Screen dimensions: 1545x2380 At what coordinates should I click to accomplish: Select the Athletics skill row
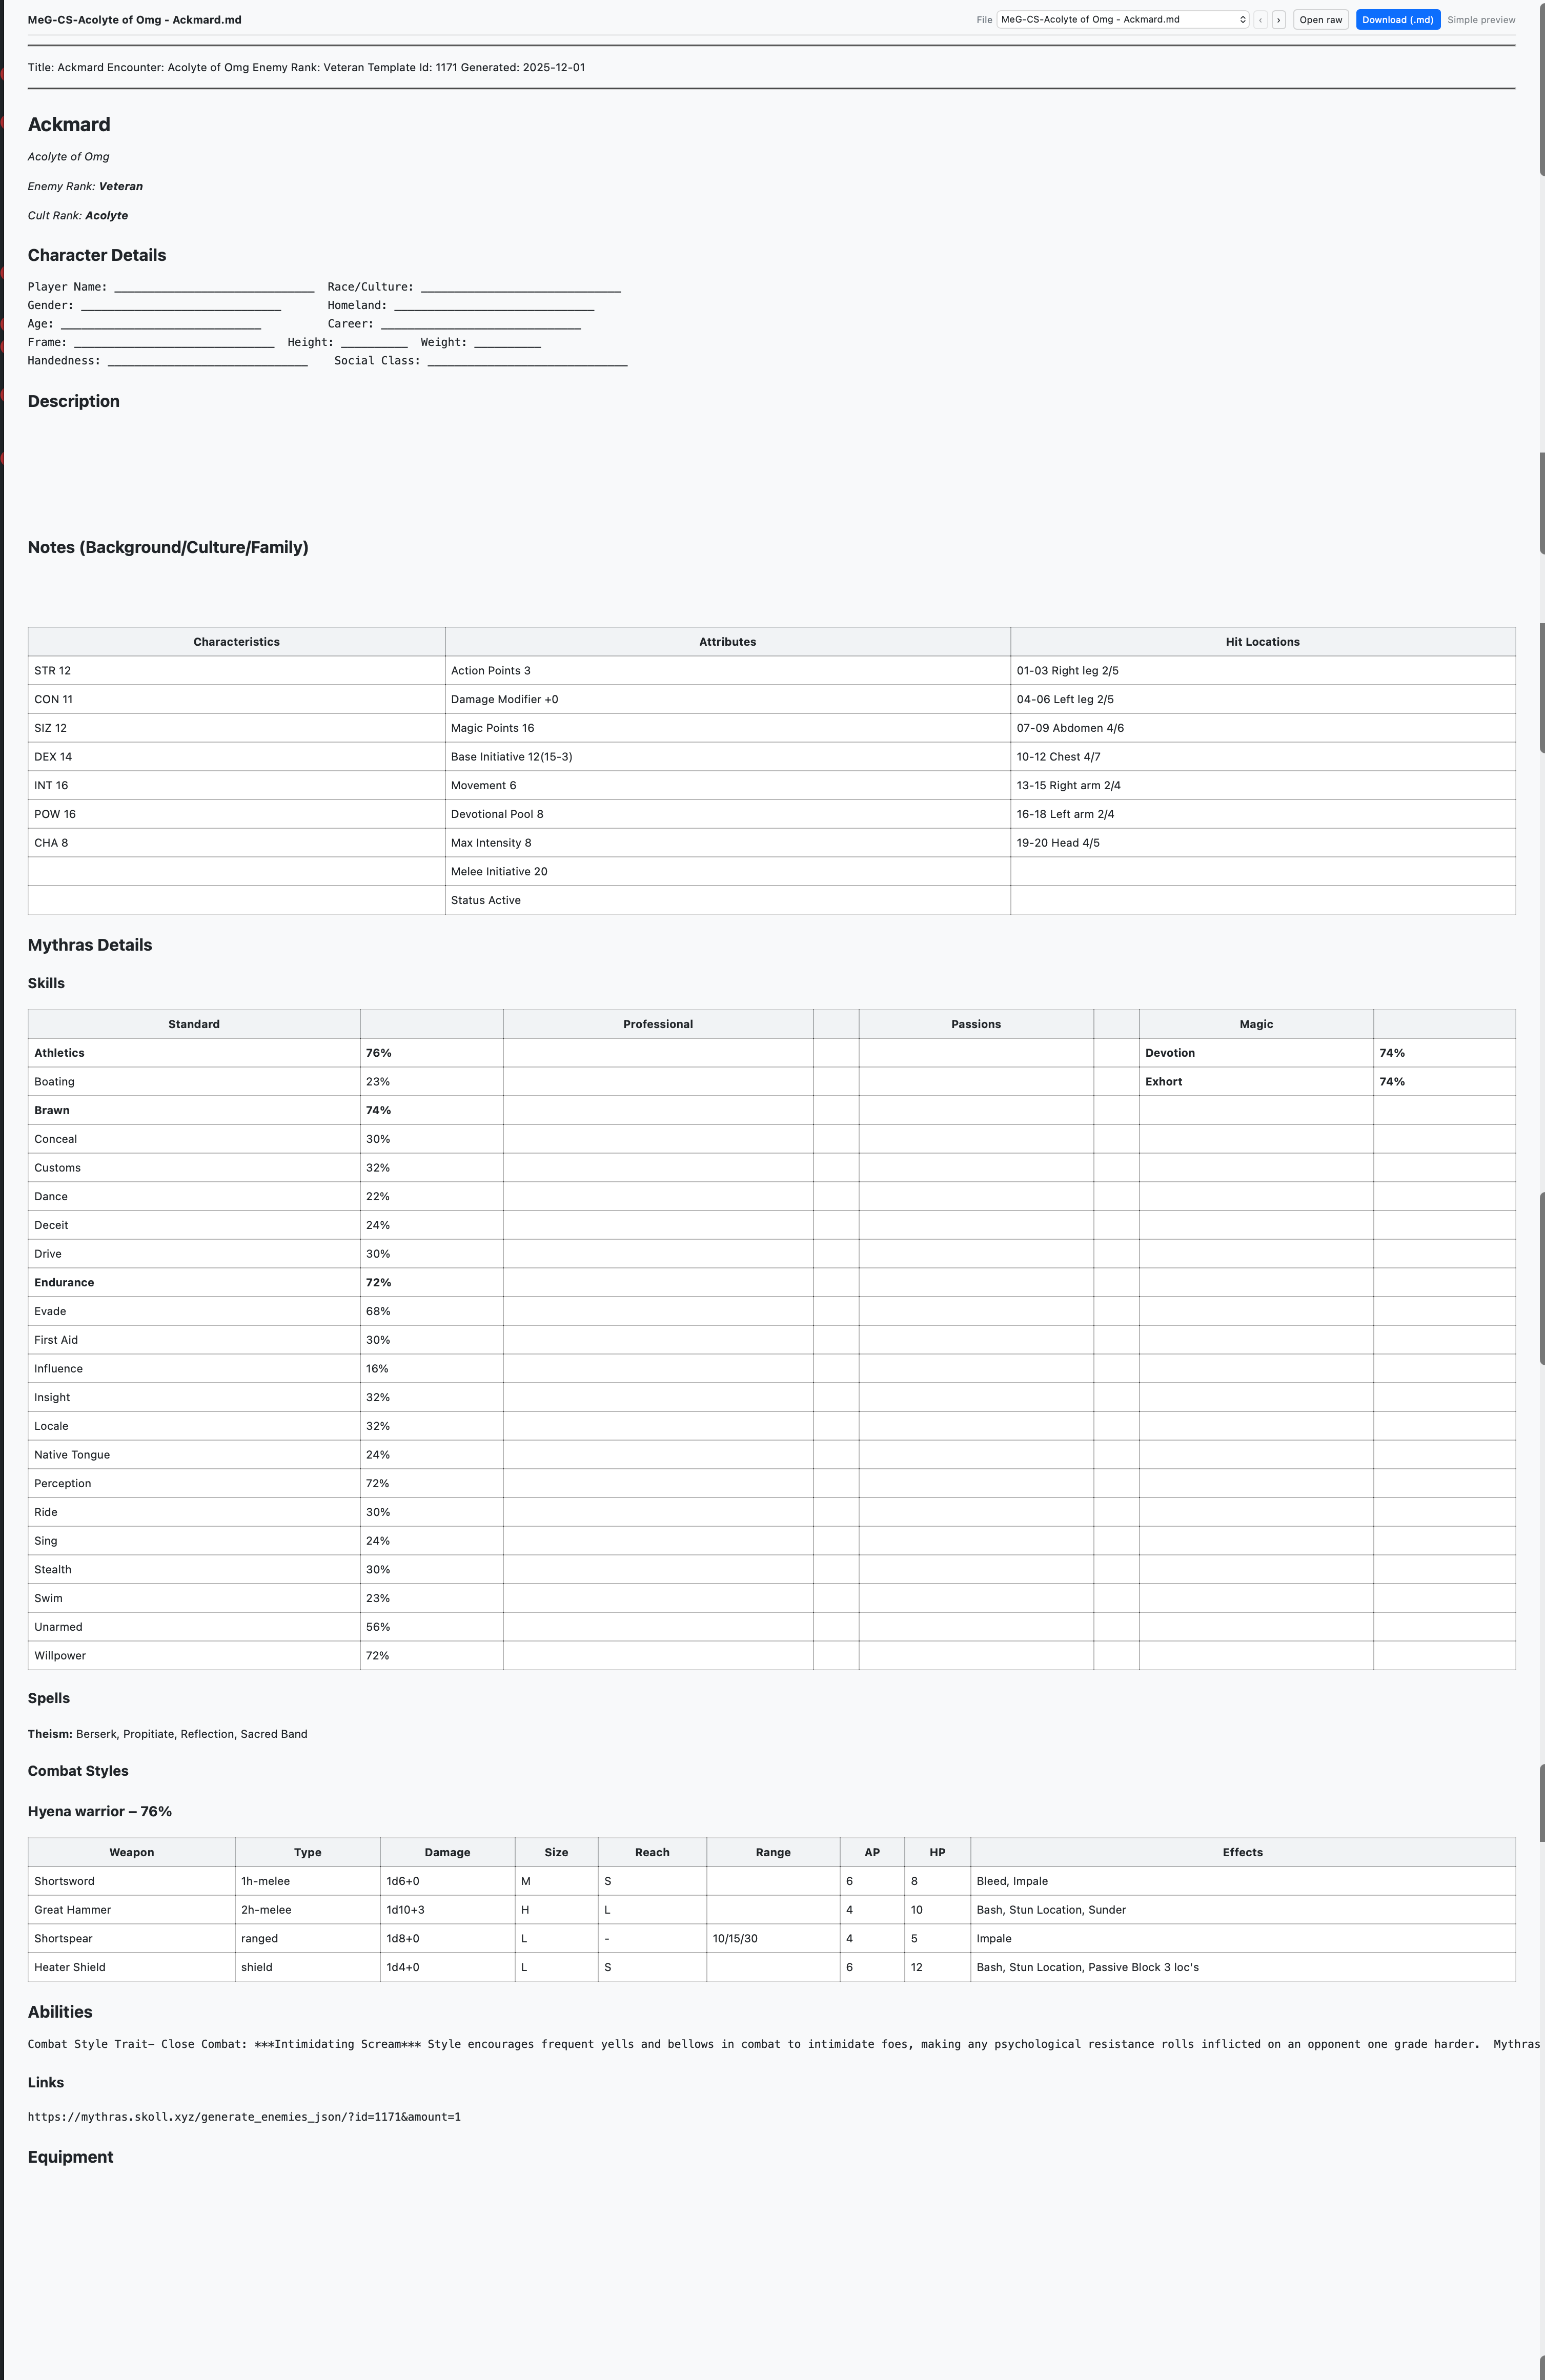tap(60, 1053)
